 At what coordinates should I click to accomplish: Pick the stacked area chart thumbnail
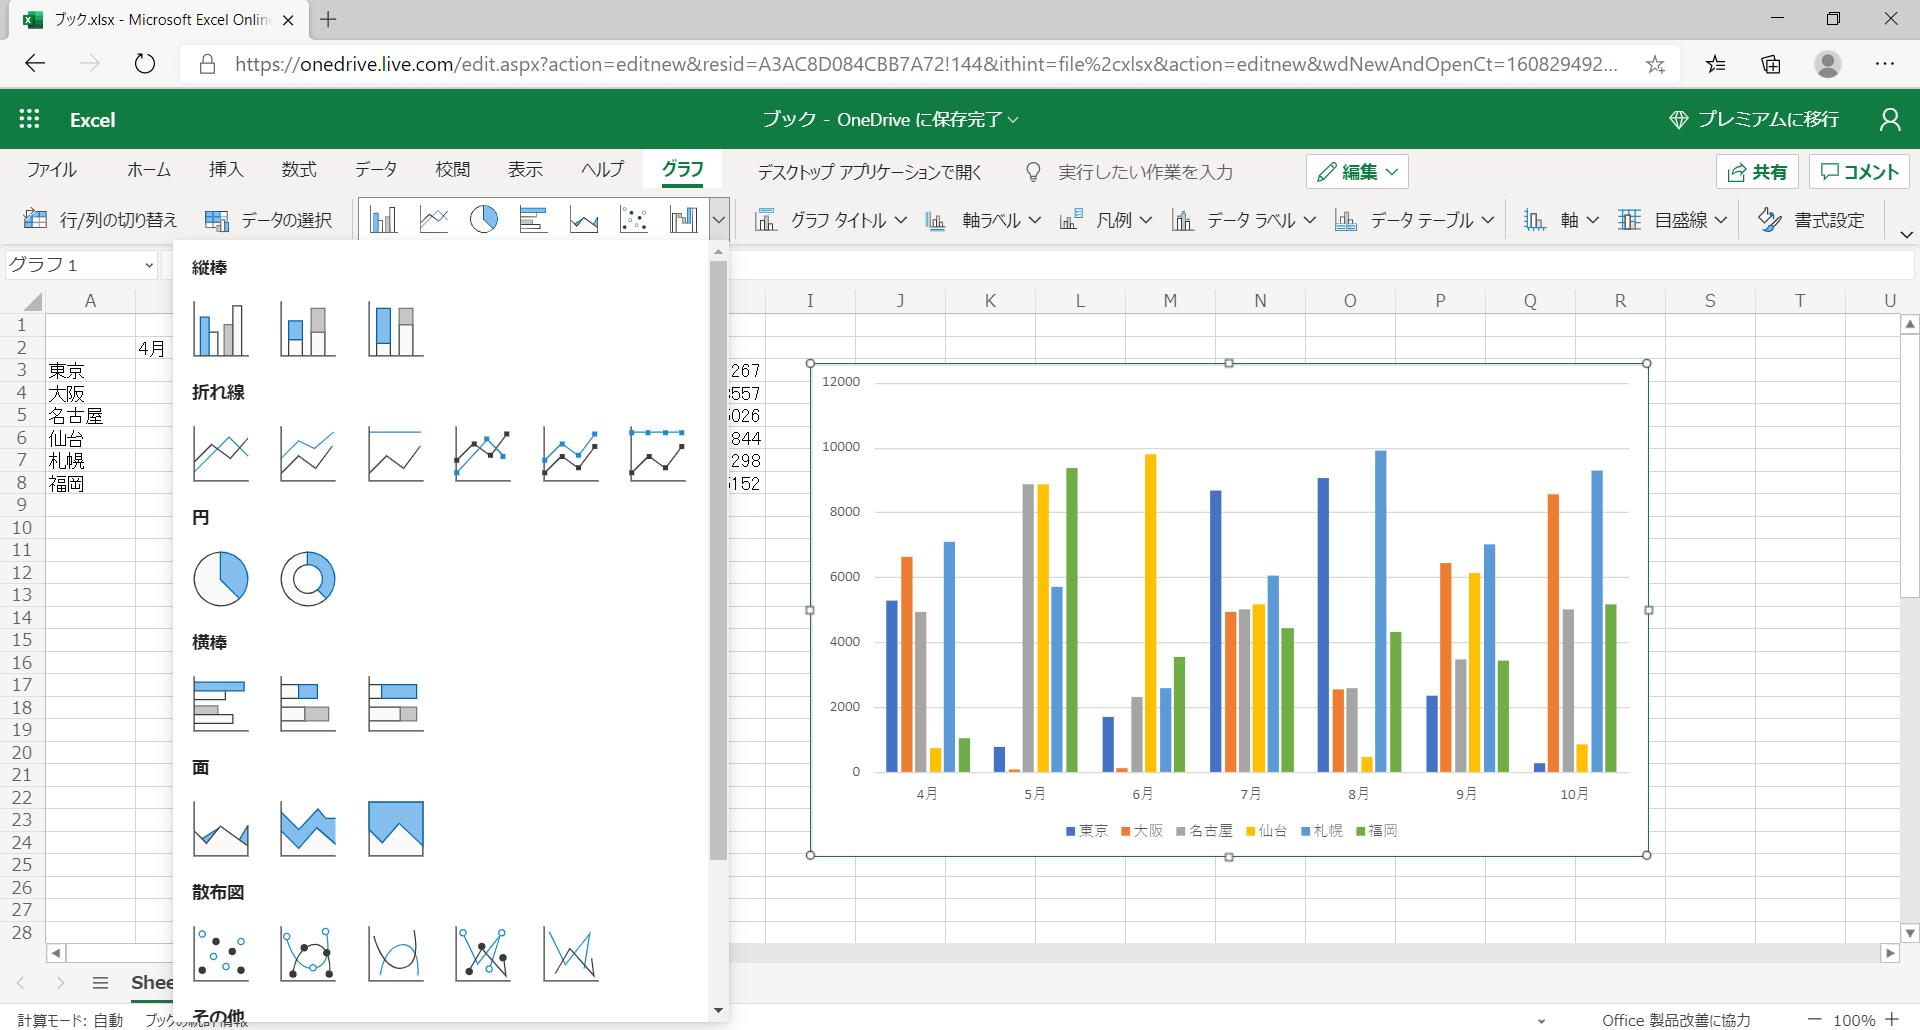click(308, 829)
